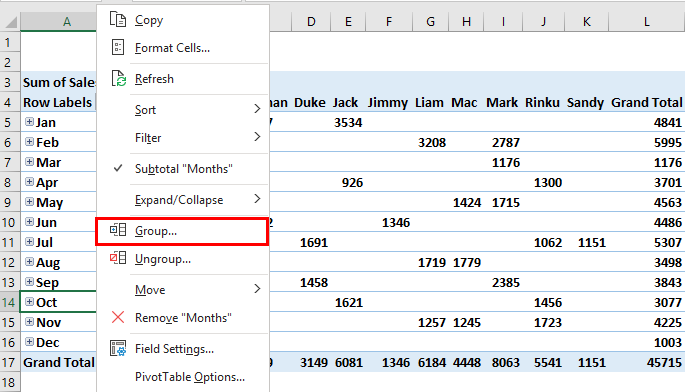Select row 1 header
685x392 pixels.
coord(10,42)
